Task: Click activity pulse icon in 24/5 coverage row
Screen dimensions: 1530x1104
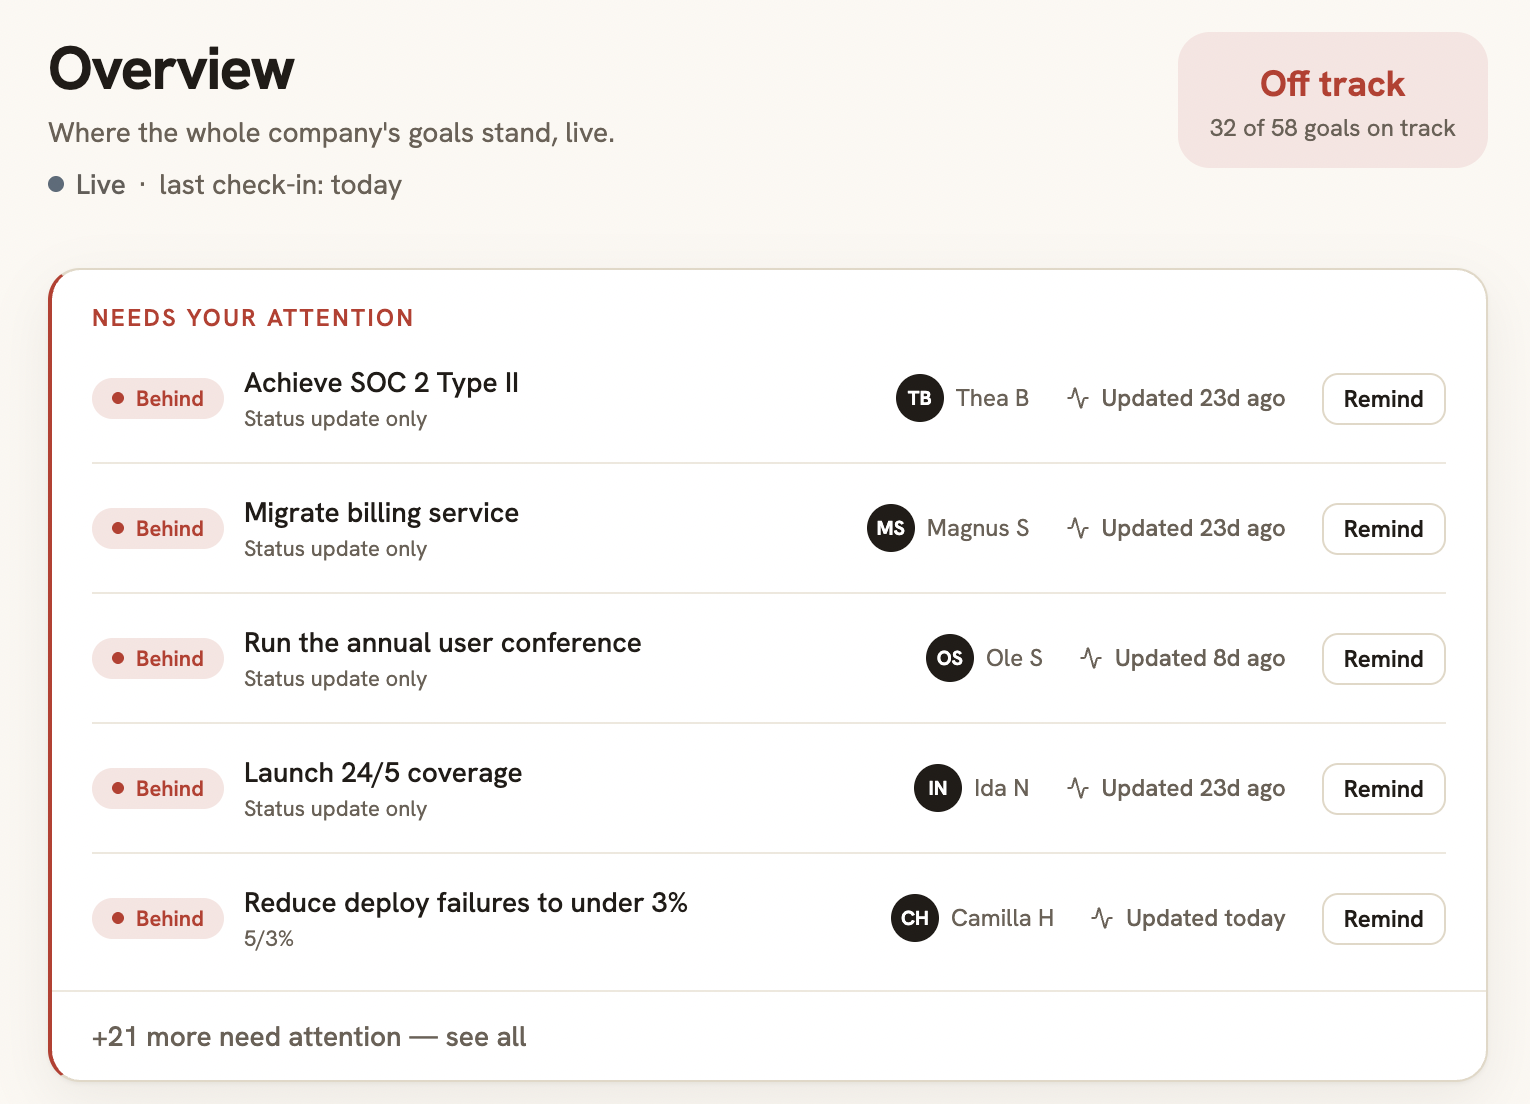Action: point(1078,788)
